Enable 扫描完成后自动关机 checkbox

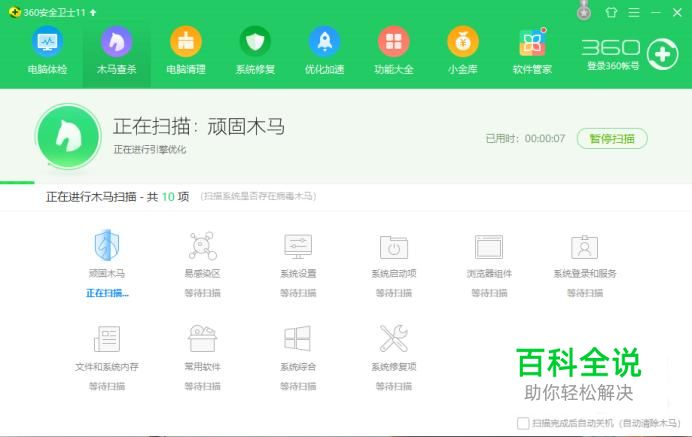point(523,423)
